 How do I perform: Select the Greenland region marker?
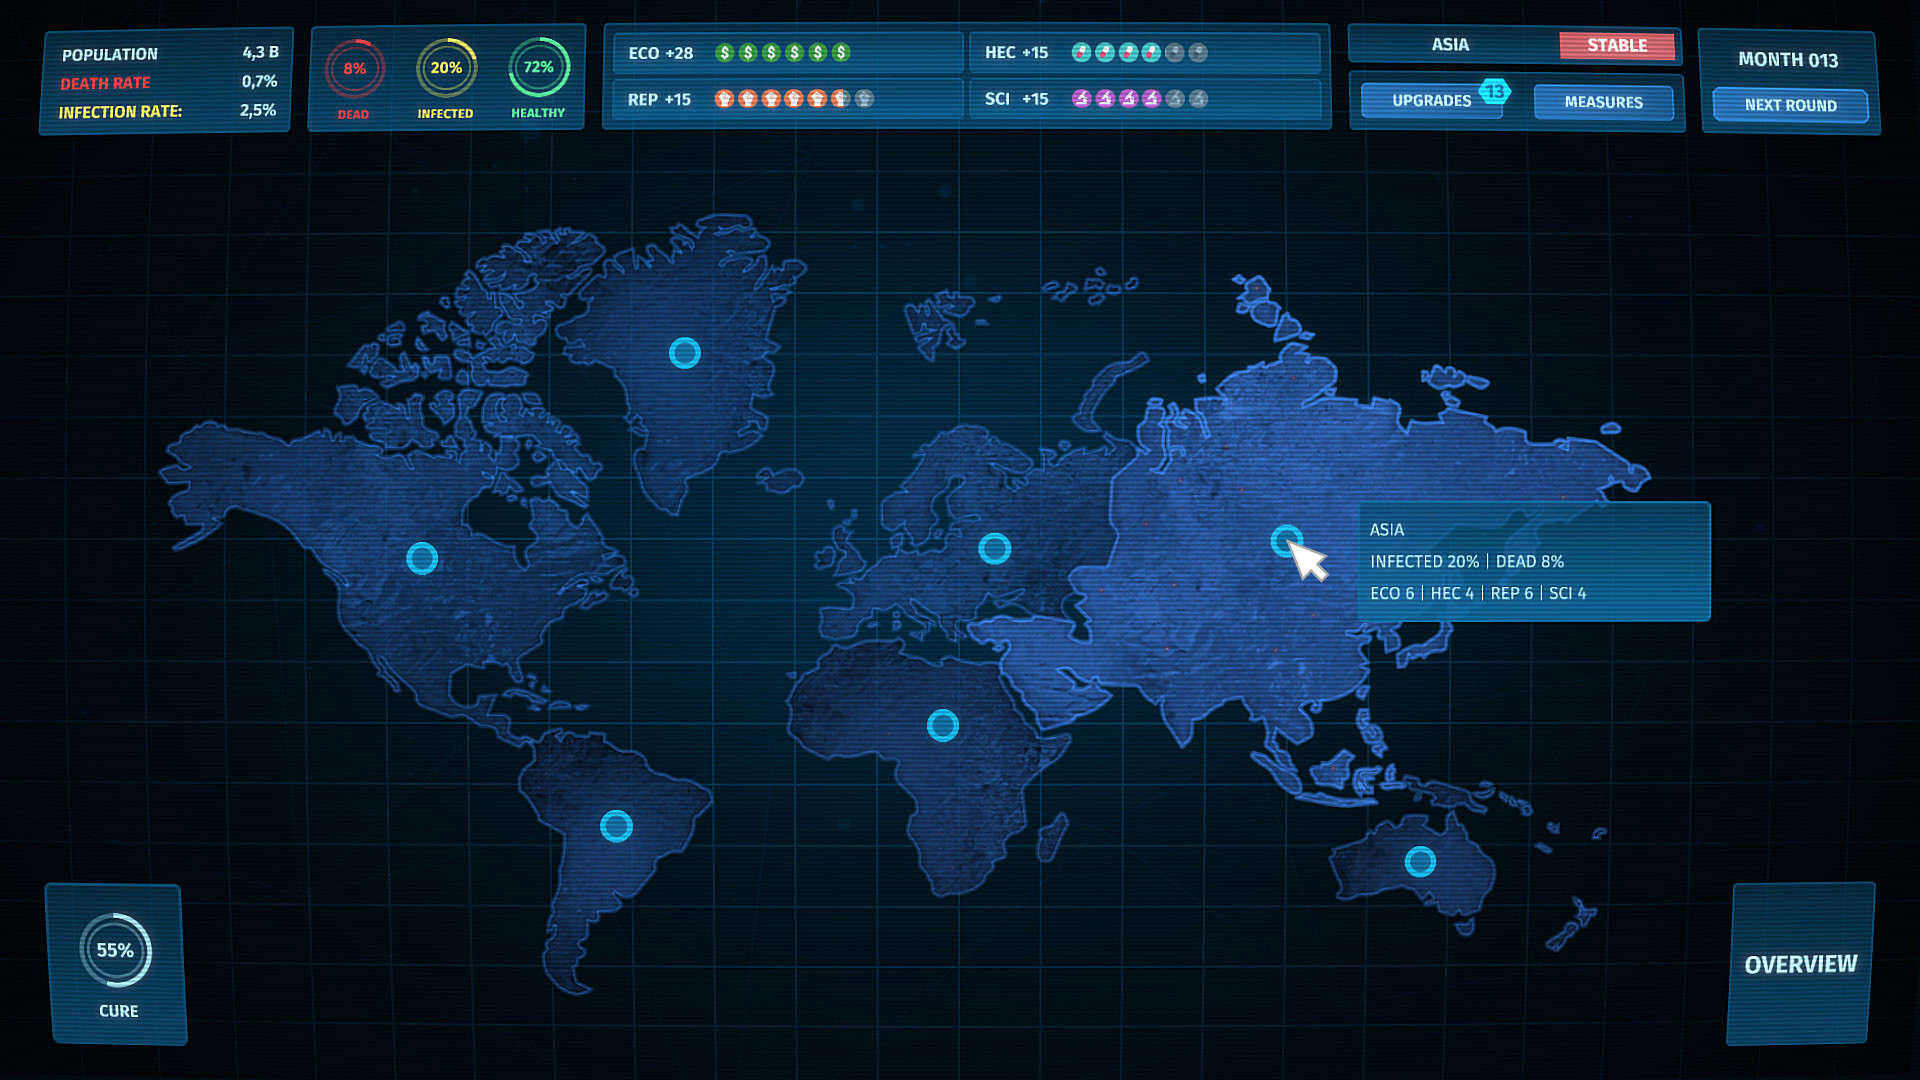pos(685,353)
